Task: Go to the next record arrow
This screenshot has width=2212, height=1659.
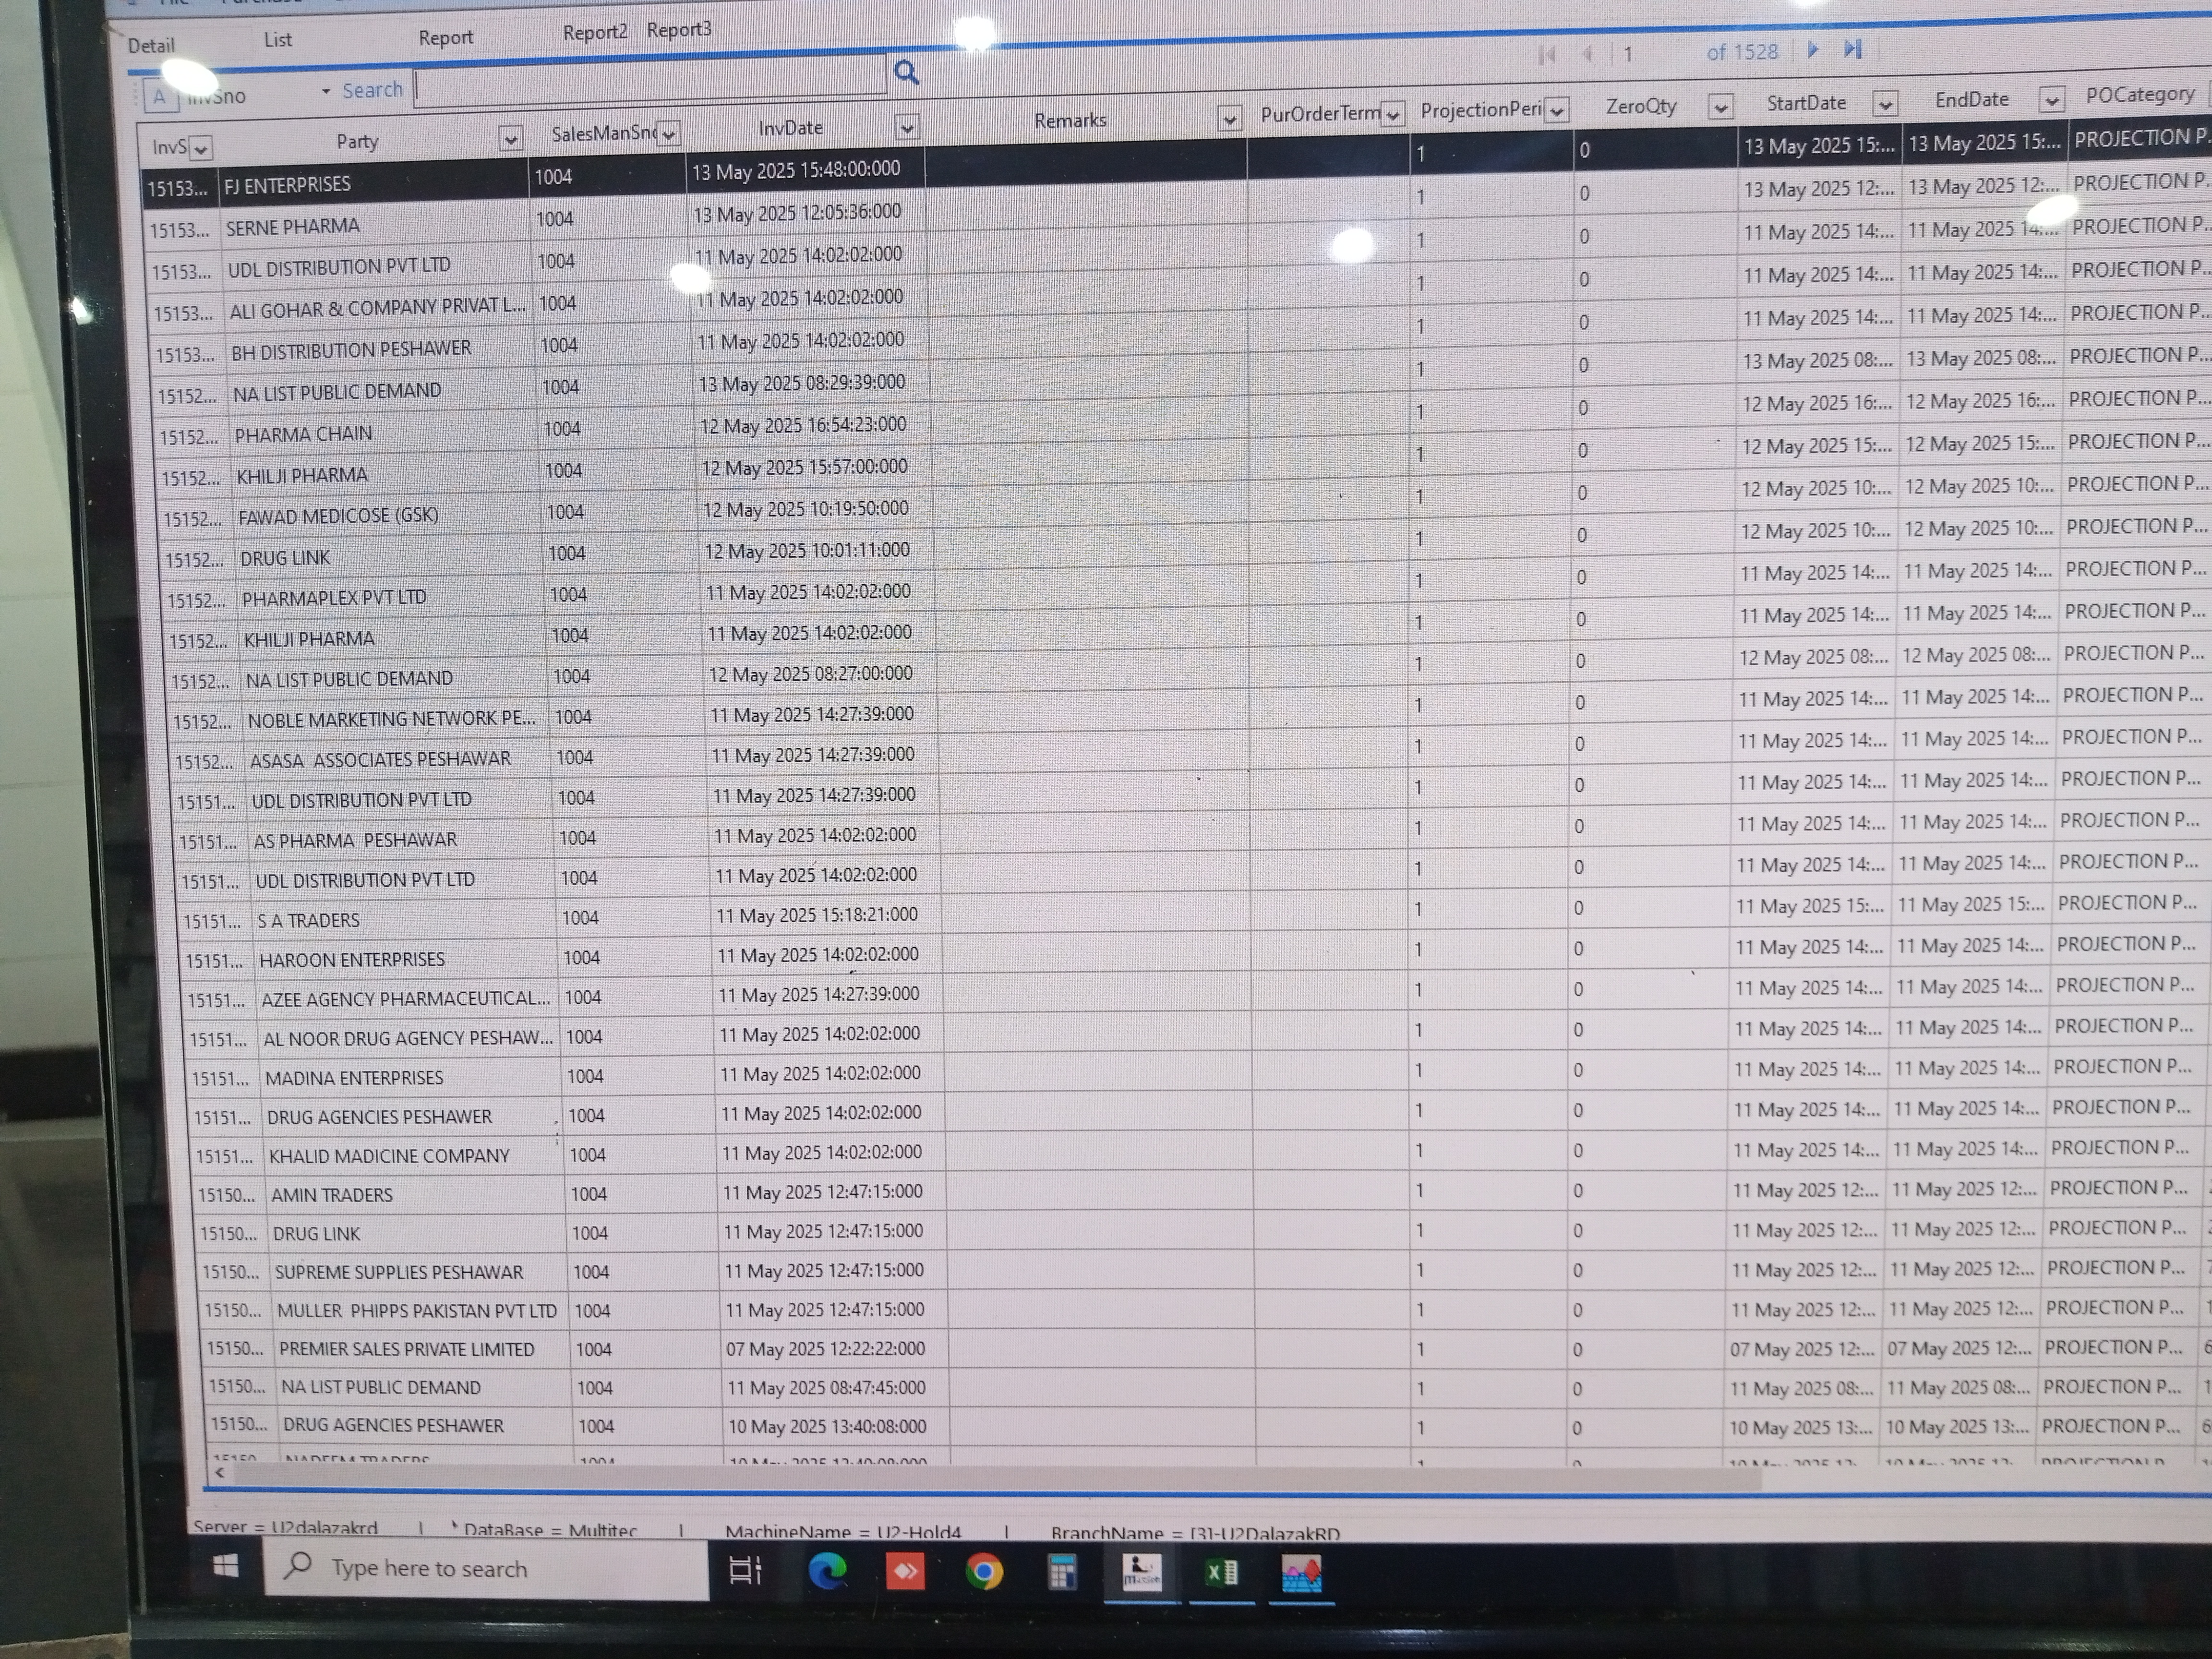Action: (1813, 49)
